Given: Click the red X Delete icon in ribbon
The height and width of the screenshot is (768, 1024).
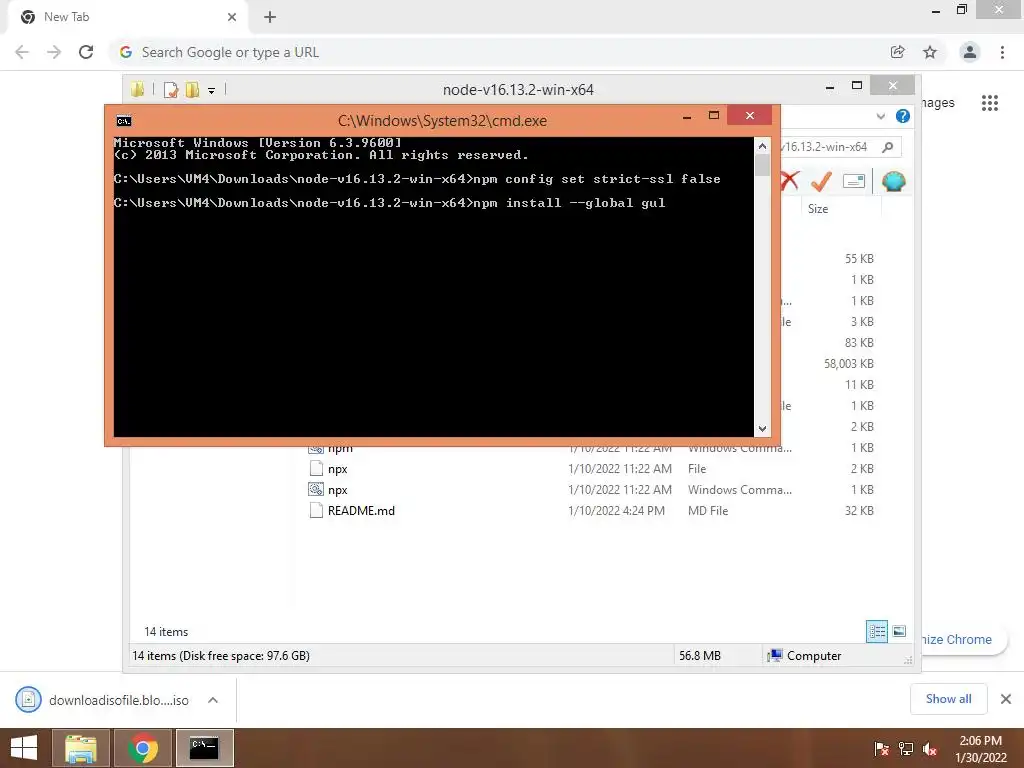Looking at the screenshot, I should (x=790, y=181).
